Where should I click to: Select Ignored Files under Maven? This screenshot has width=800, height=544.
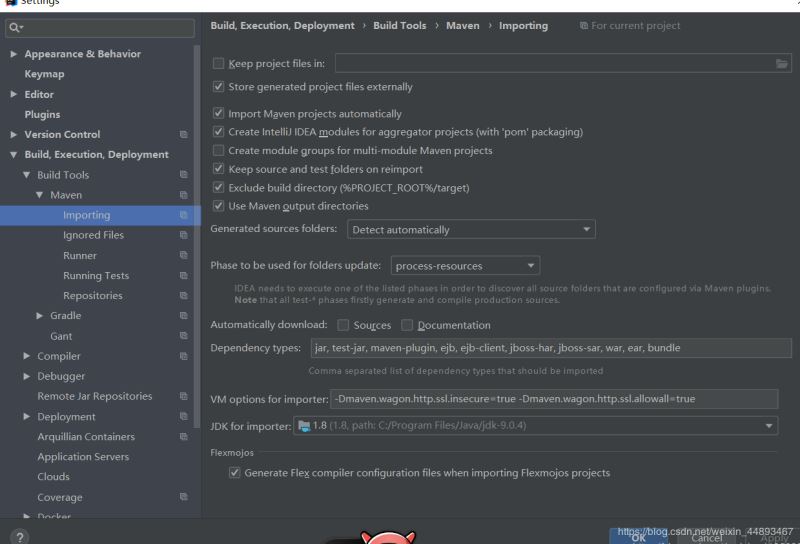point(93,235)
